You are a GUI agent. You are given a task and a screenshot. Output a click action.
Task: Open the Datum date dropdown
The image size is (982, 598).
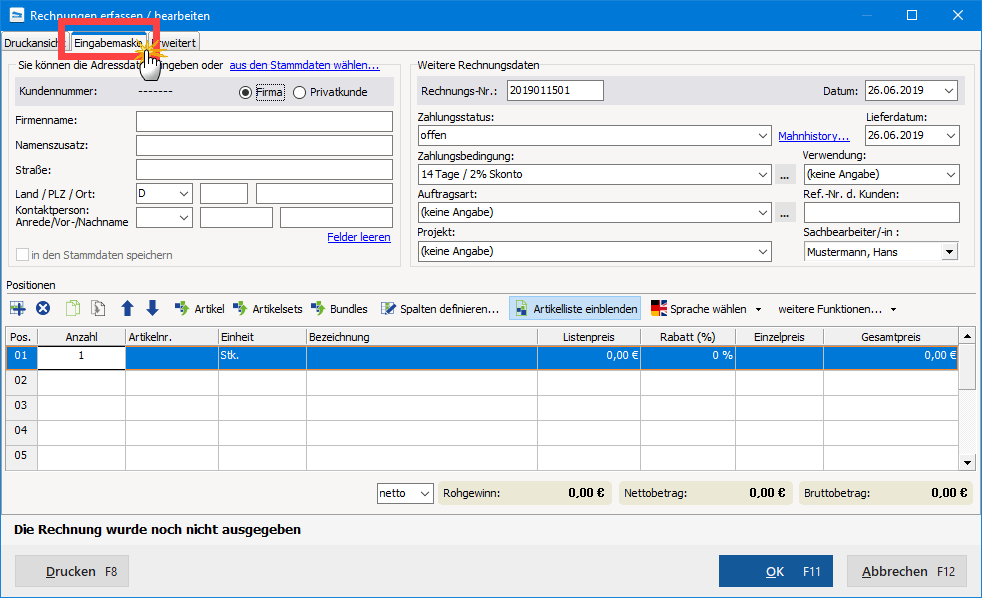tap(949, 91)
